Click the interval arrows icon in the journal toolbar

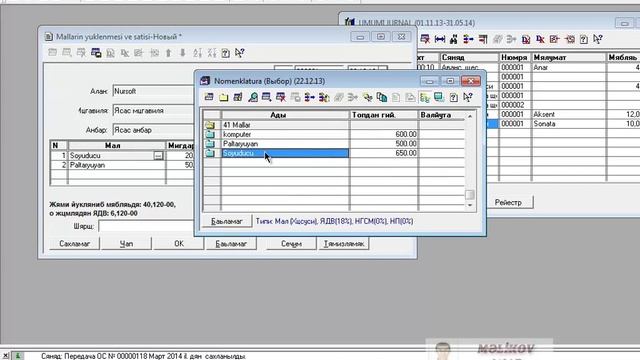coord(440,39)
